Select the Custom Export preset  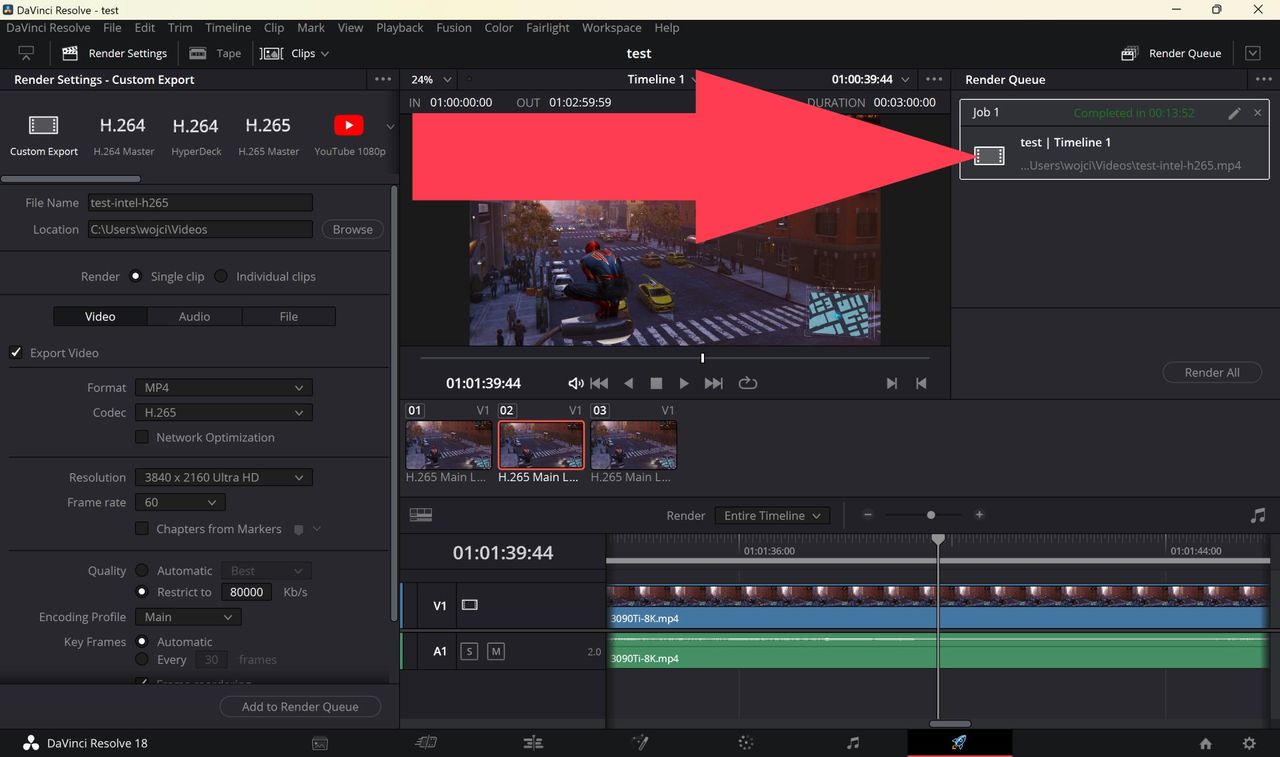click(44, 135)
